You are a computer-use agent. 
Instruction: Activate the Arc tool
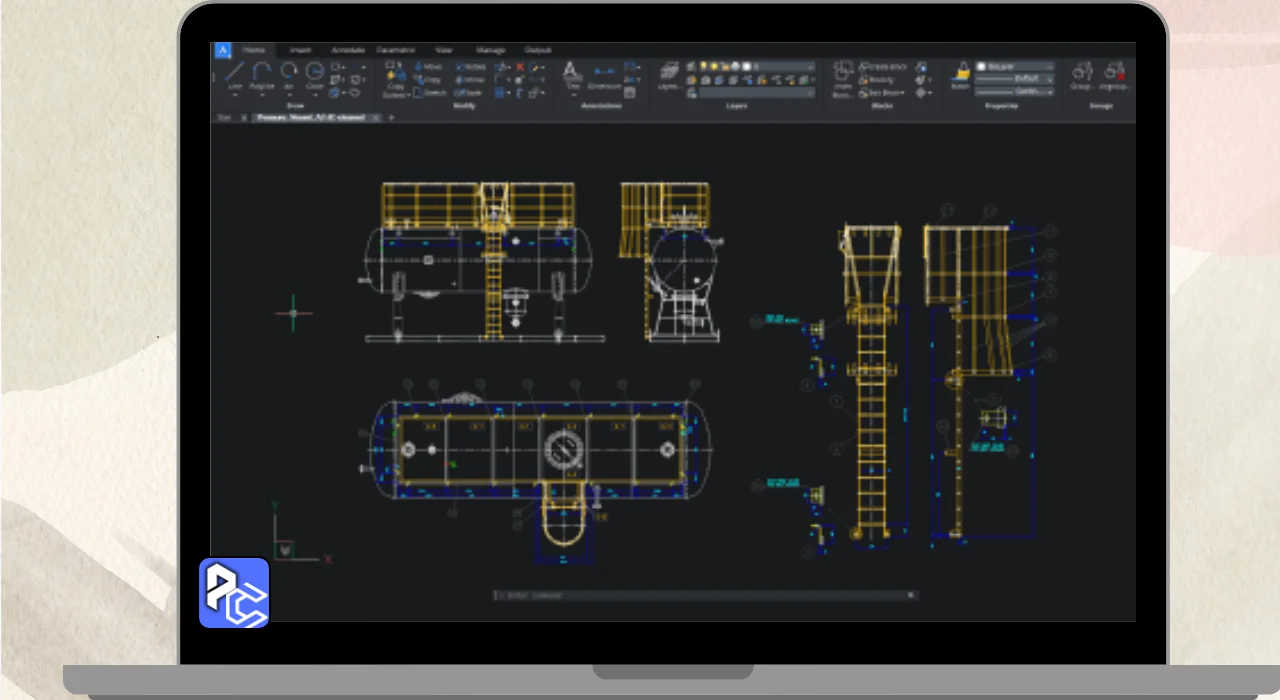pyautogui.click(x=289, y=74)
